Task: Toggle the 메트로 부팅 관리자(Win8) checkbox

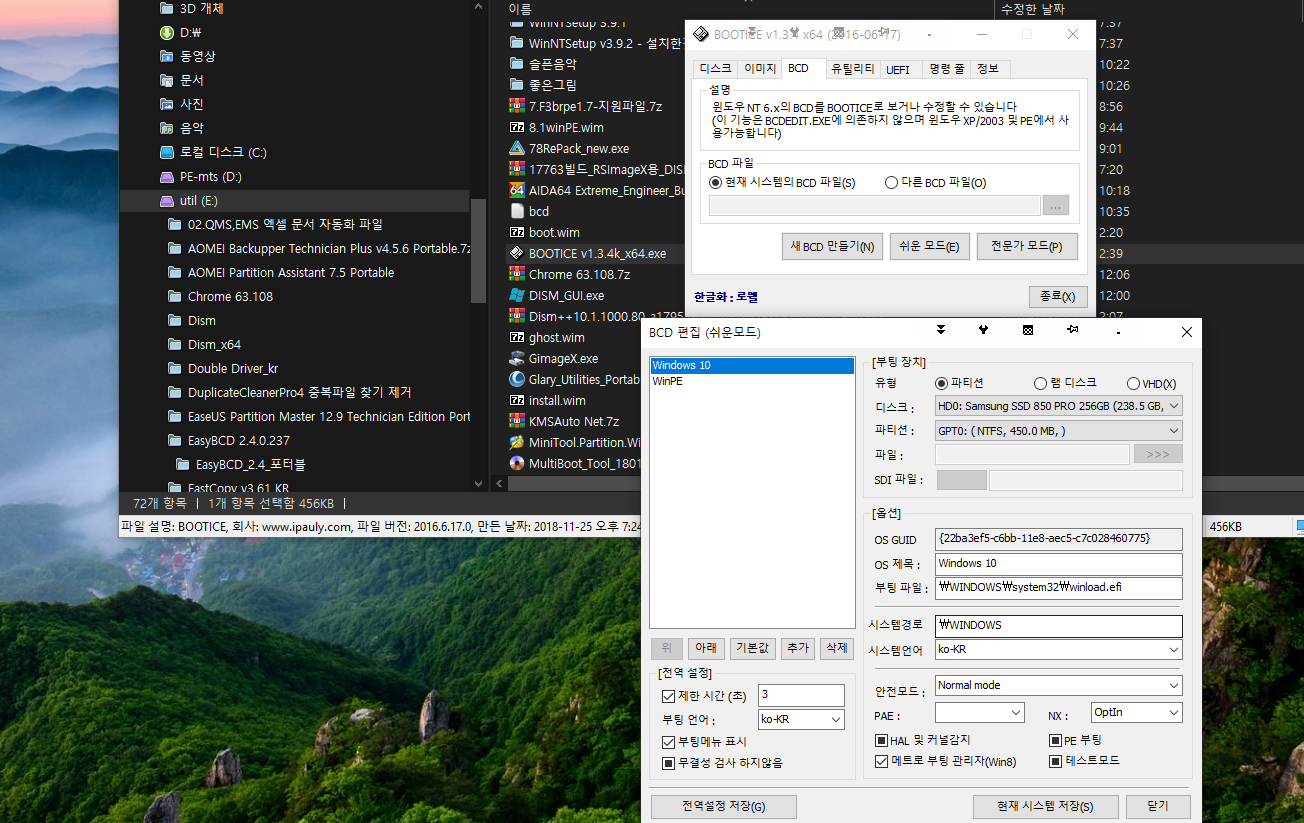Action: pyautogui.click(x=881, y=761)
